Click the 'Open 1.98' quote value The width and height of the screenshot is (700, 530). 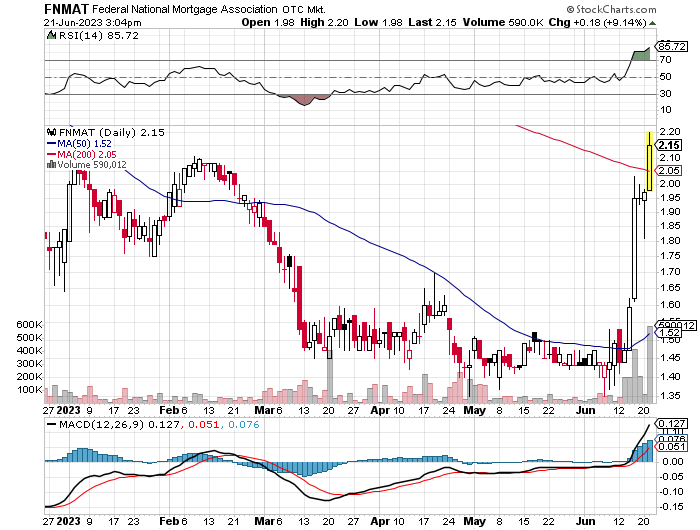pos(268,23)
